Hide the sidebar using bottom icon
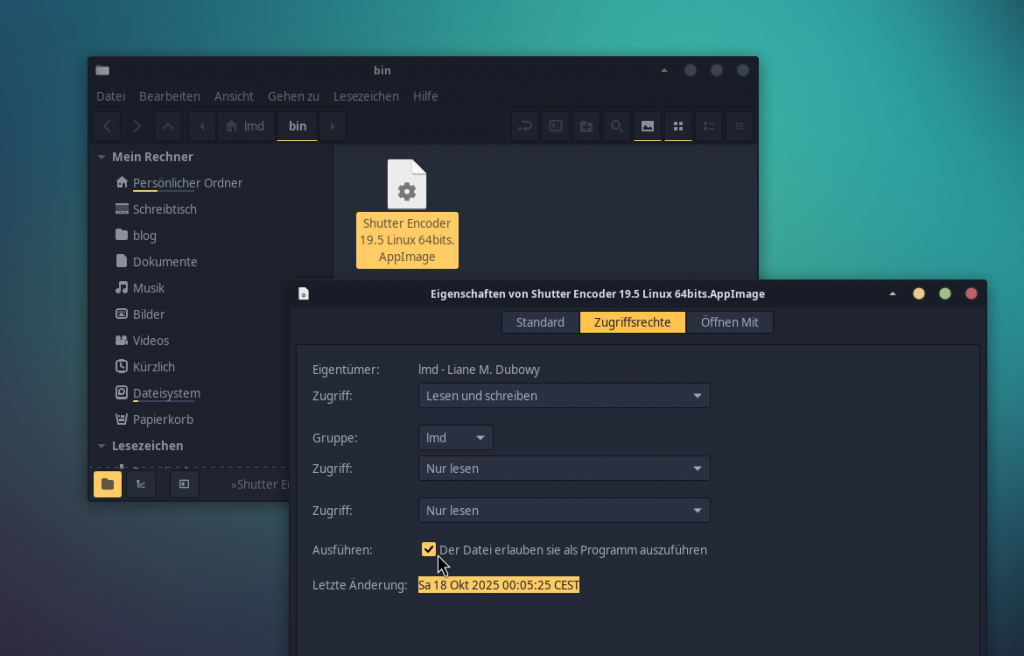 pyautogui.click(x=184, y=484)
